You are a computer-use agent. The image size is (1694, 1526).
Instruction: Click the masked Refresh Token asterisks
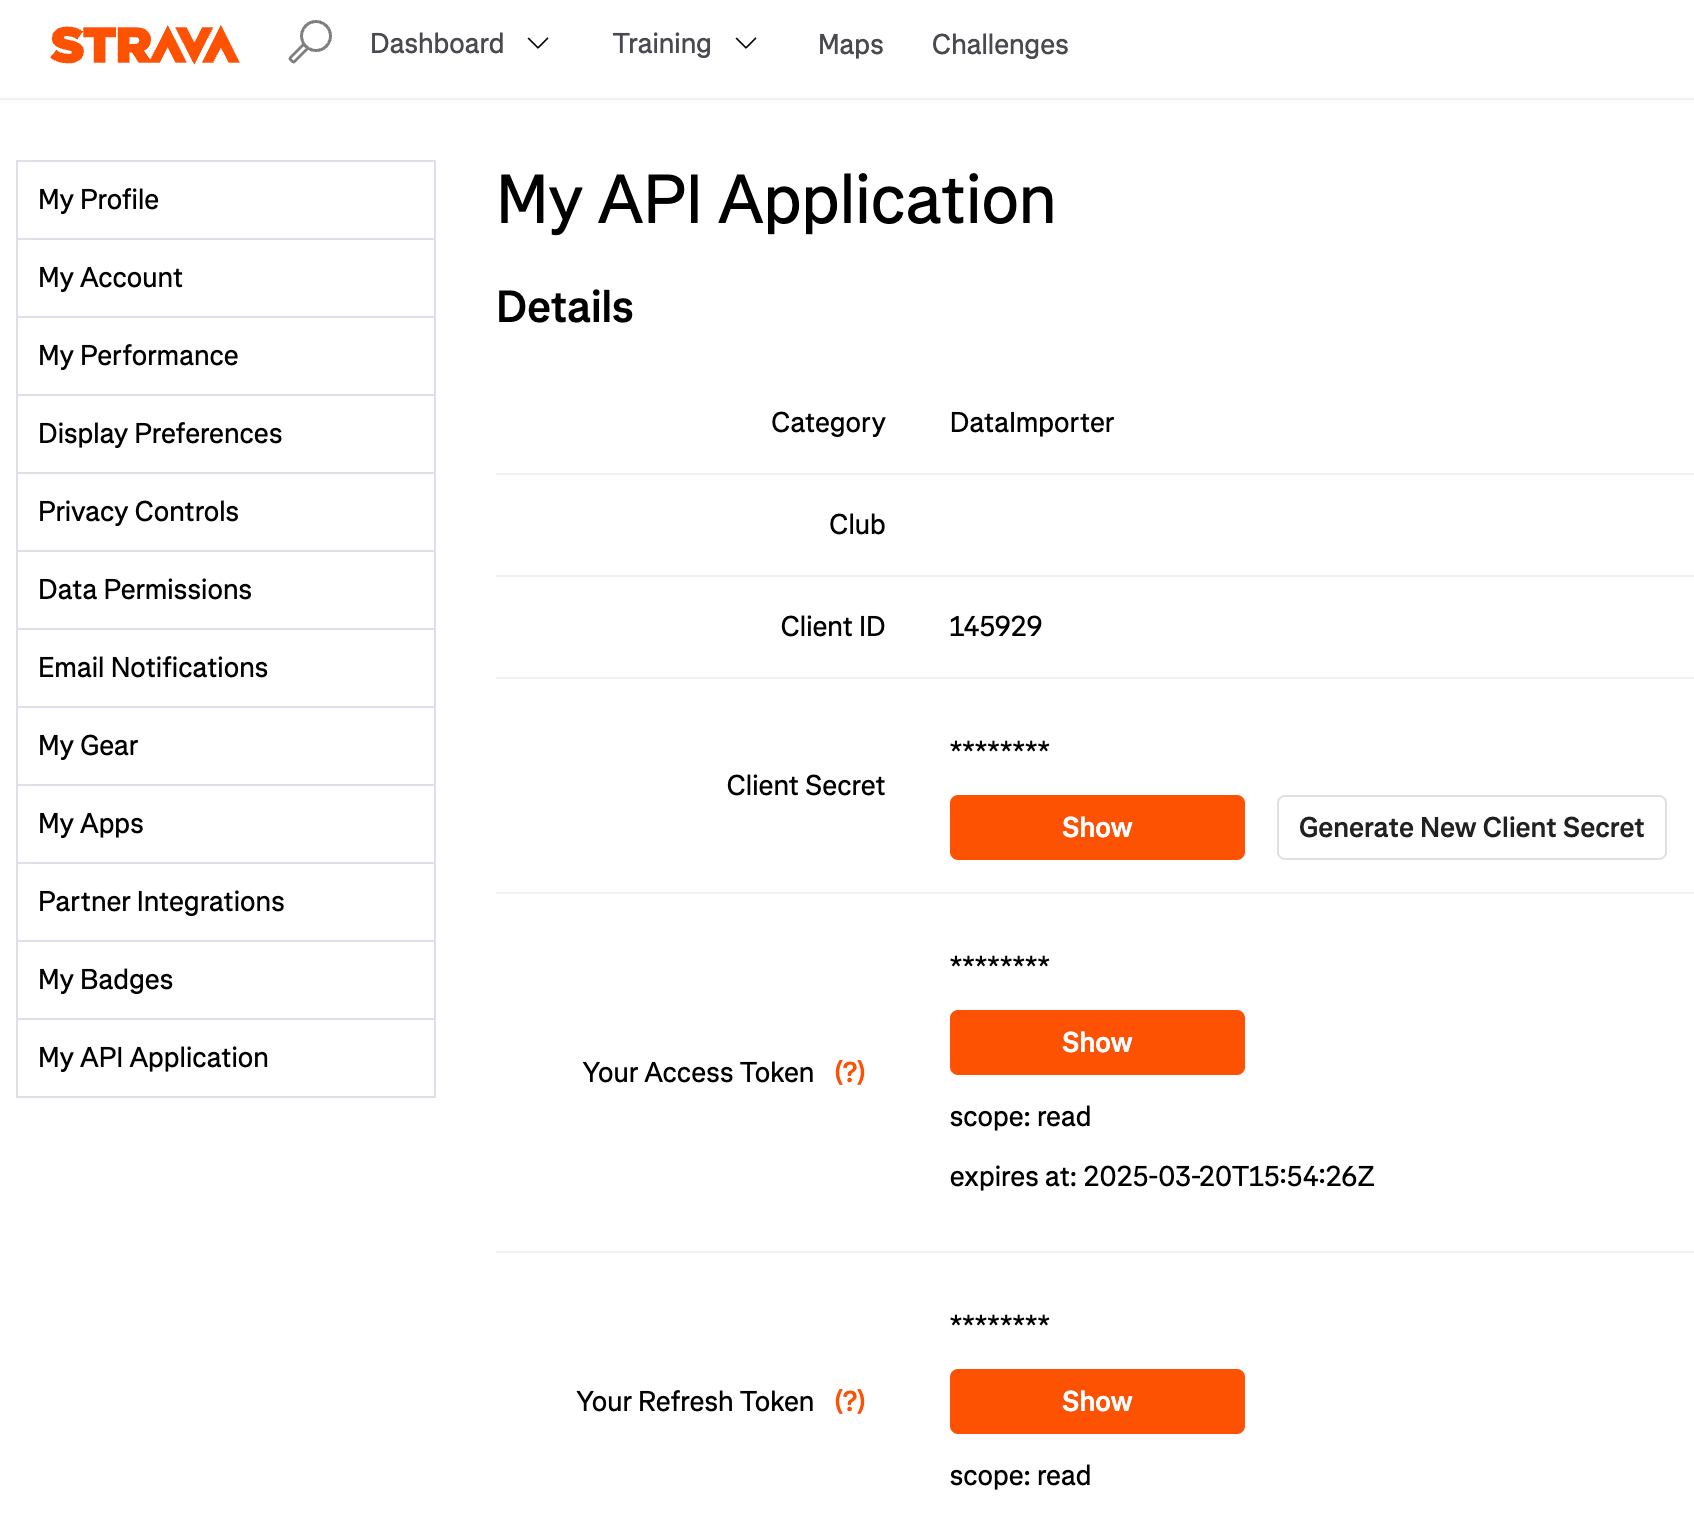click(x=999, y=1322)
